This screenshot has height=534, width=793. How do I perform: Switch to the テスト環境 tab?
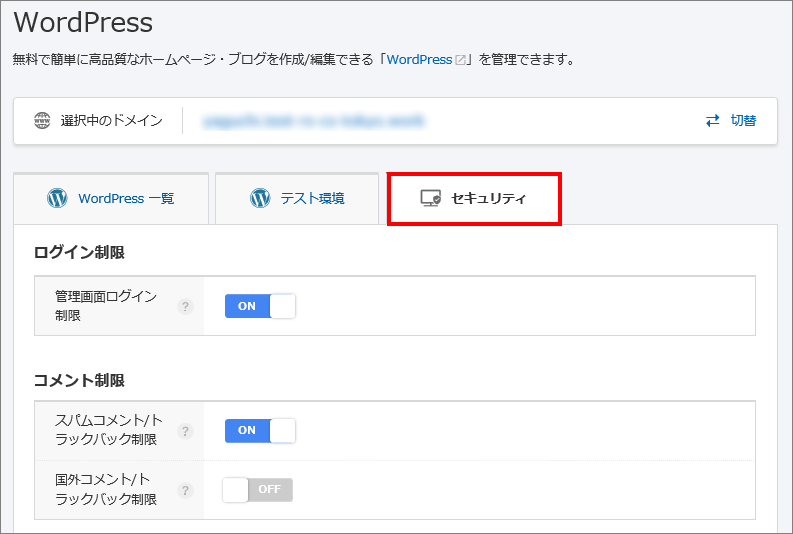297,198
